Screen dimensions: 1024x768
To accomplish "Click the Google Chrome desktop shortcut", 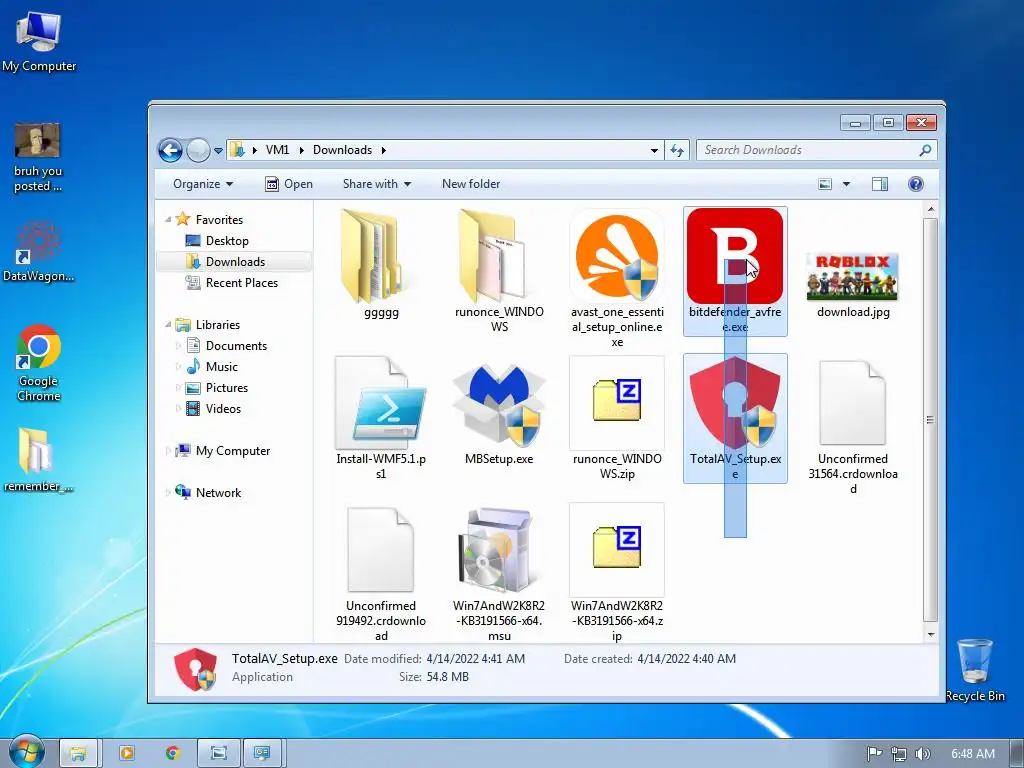I will [39, 362].
